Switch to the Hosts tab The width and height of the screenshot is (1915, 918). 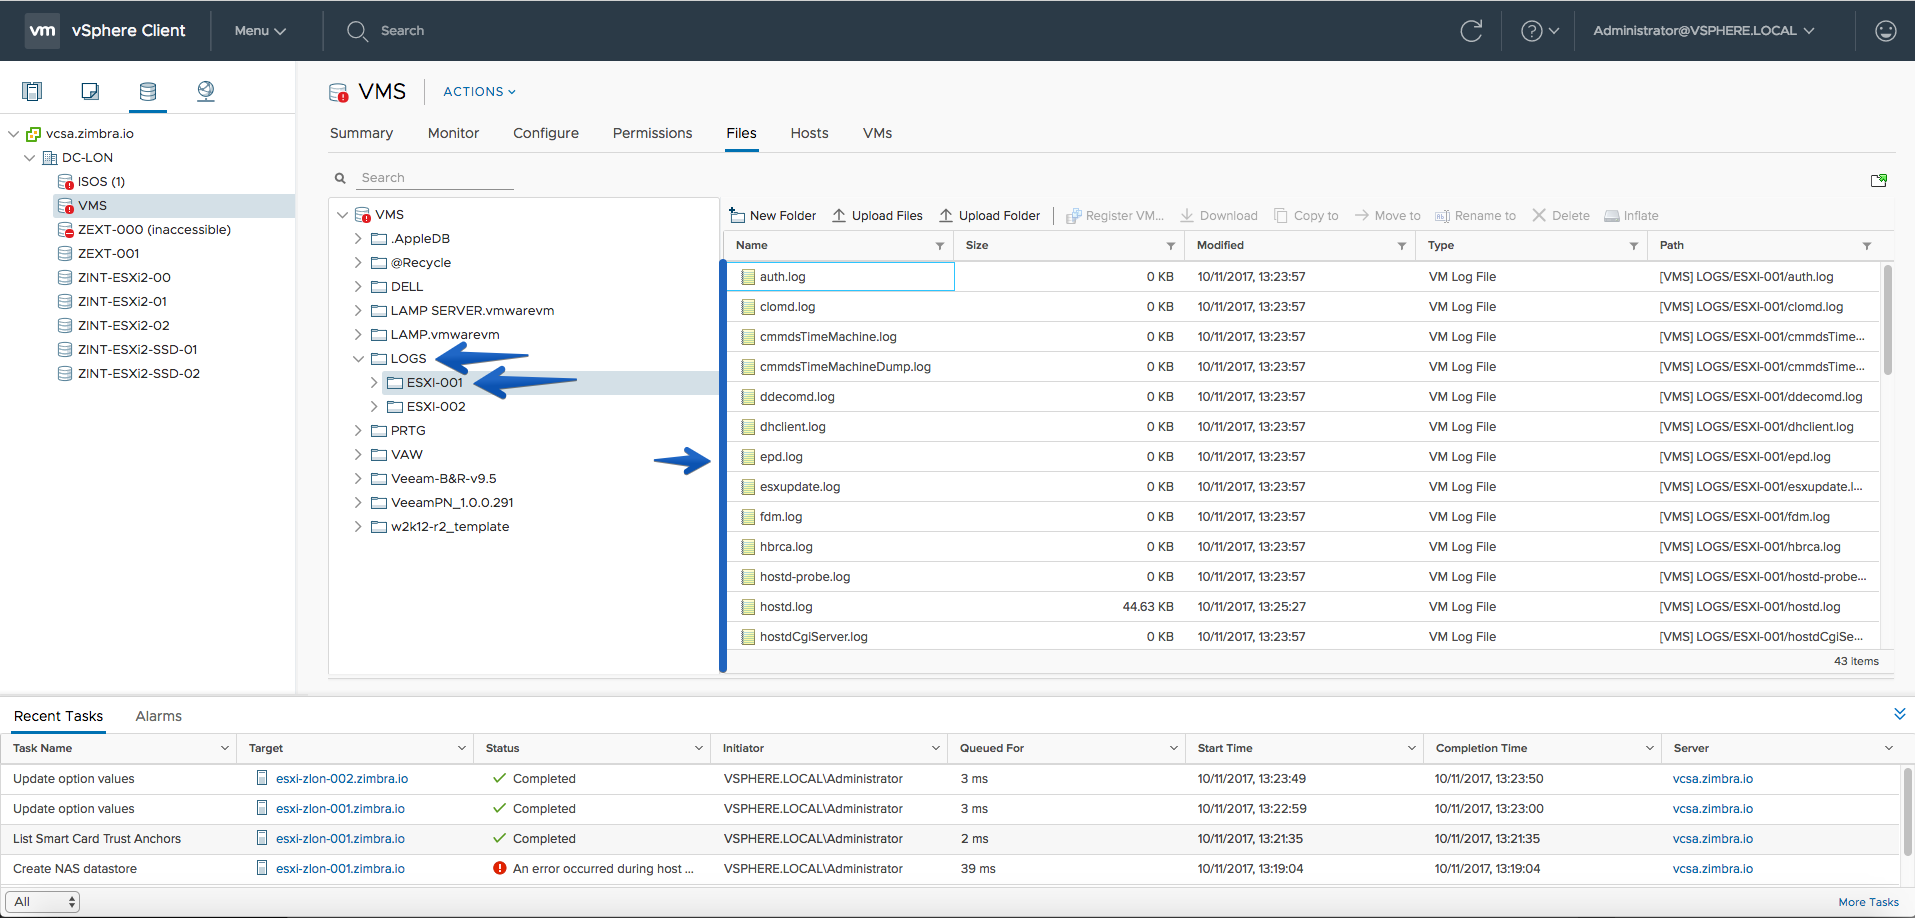pyautogui.click(x=809, y=134)
